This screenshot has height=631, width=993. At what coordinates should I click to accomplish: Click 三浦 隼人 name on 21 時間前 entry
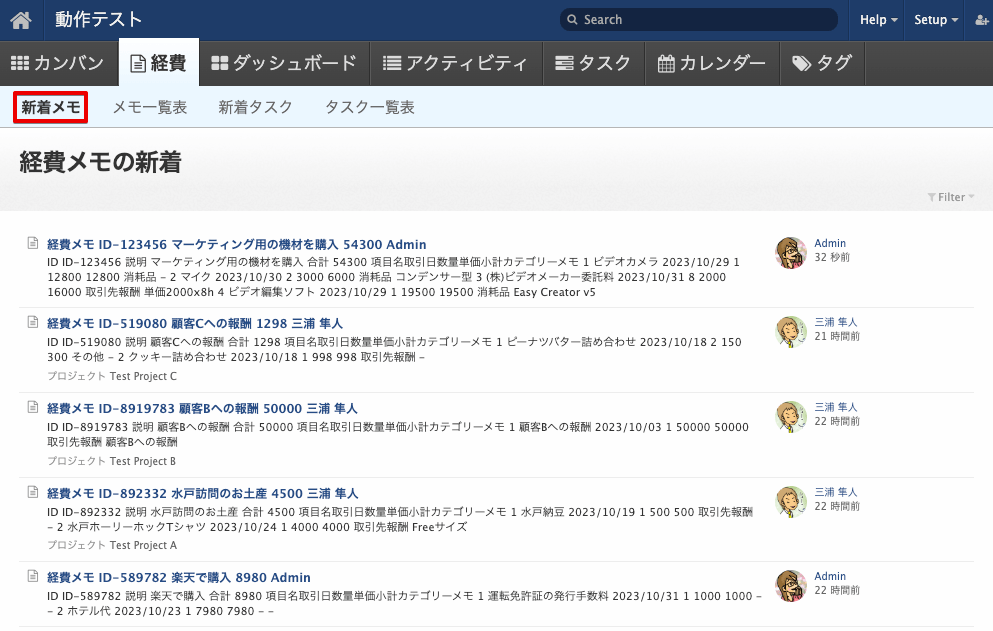point(835,322)
